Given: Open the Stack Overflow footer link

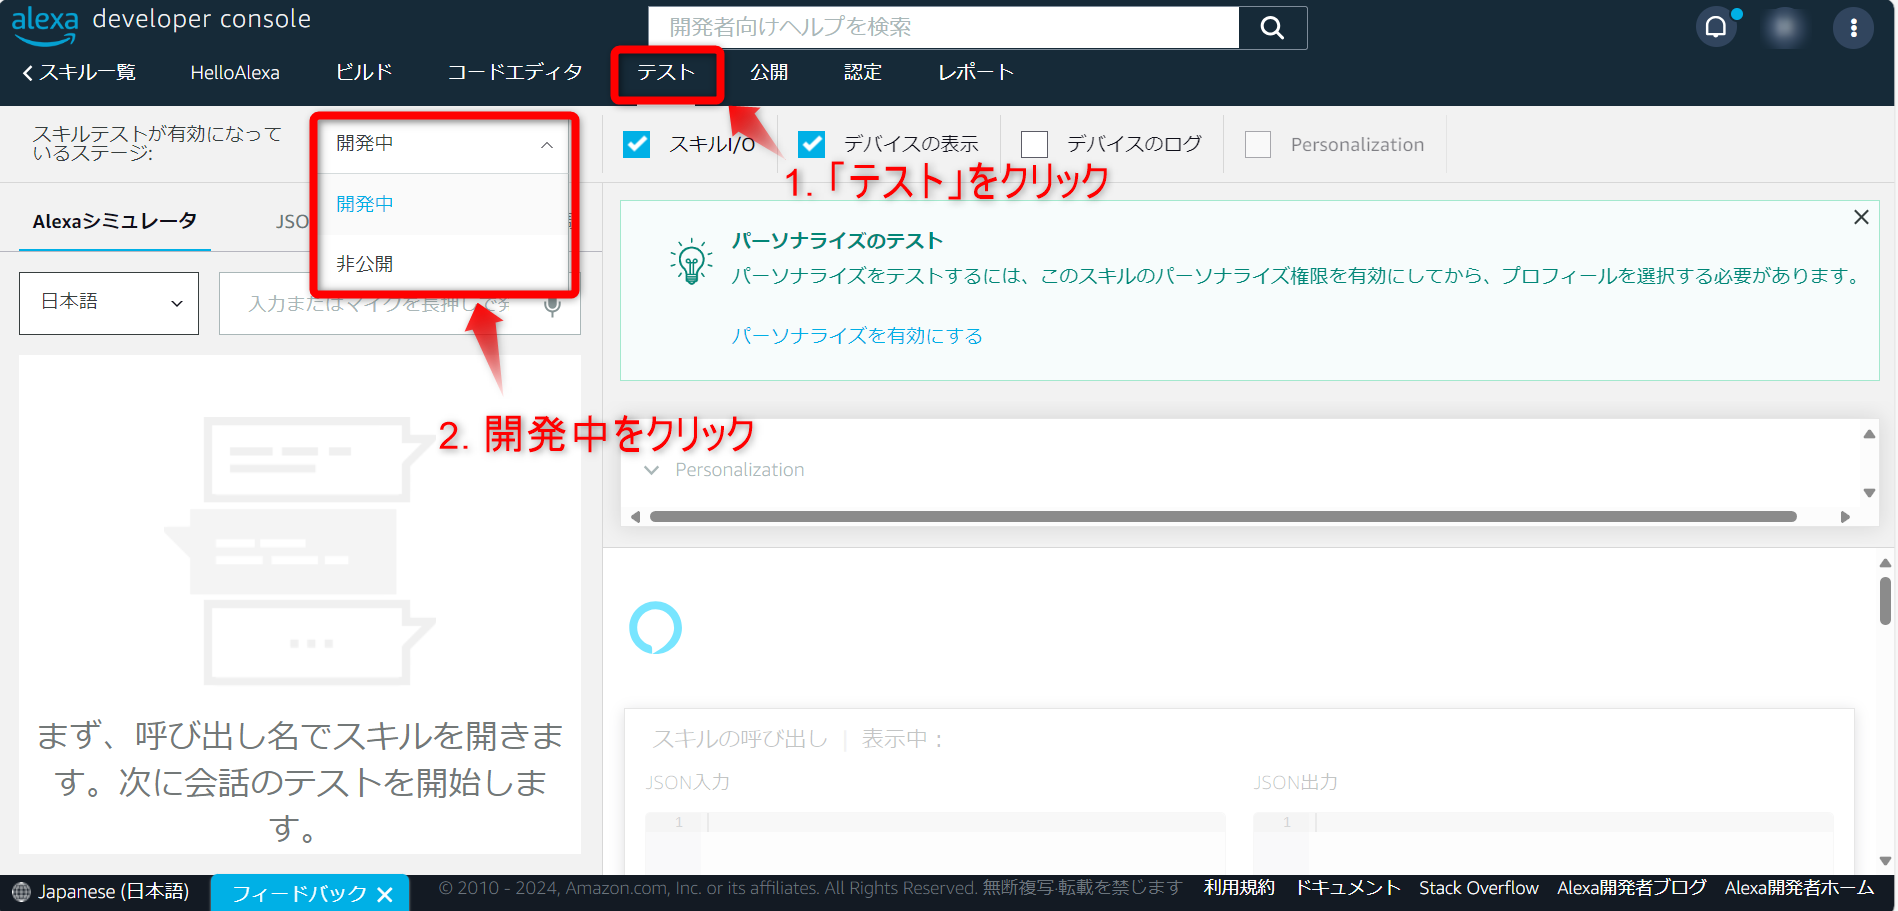Looking at the screenshot, I should tap(1479, 887).
